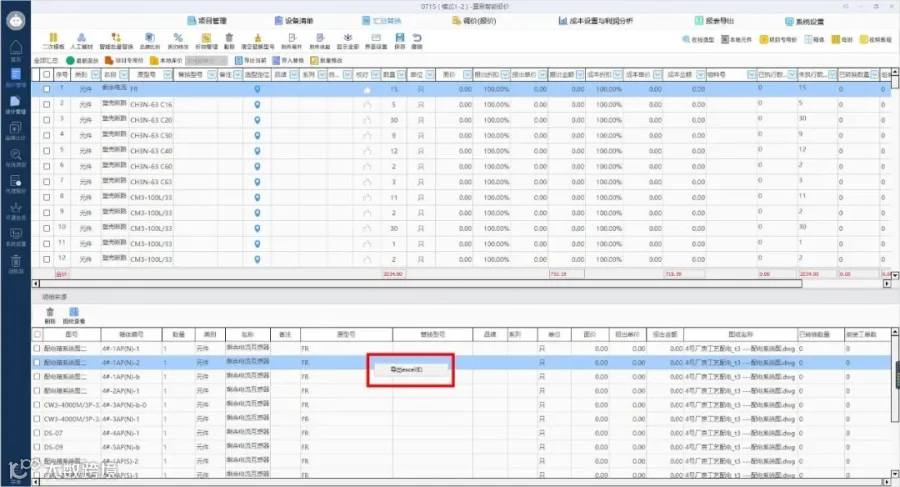Open the 替换型号 column filter dropdown
The height and width of the screenshot is (487, 900).
point(212,75)
